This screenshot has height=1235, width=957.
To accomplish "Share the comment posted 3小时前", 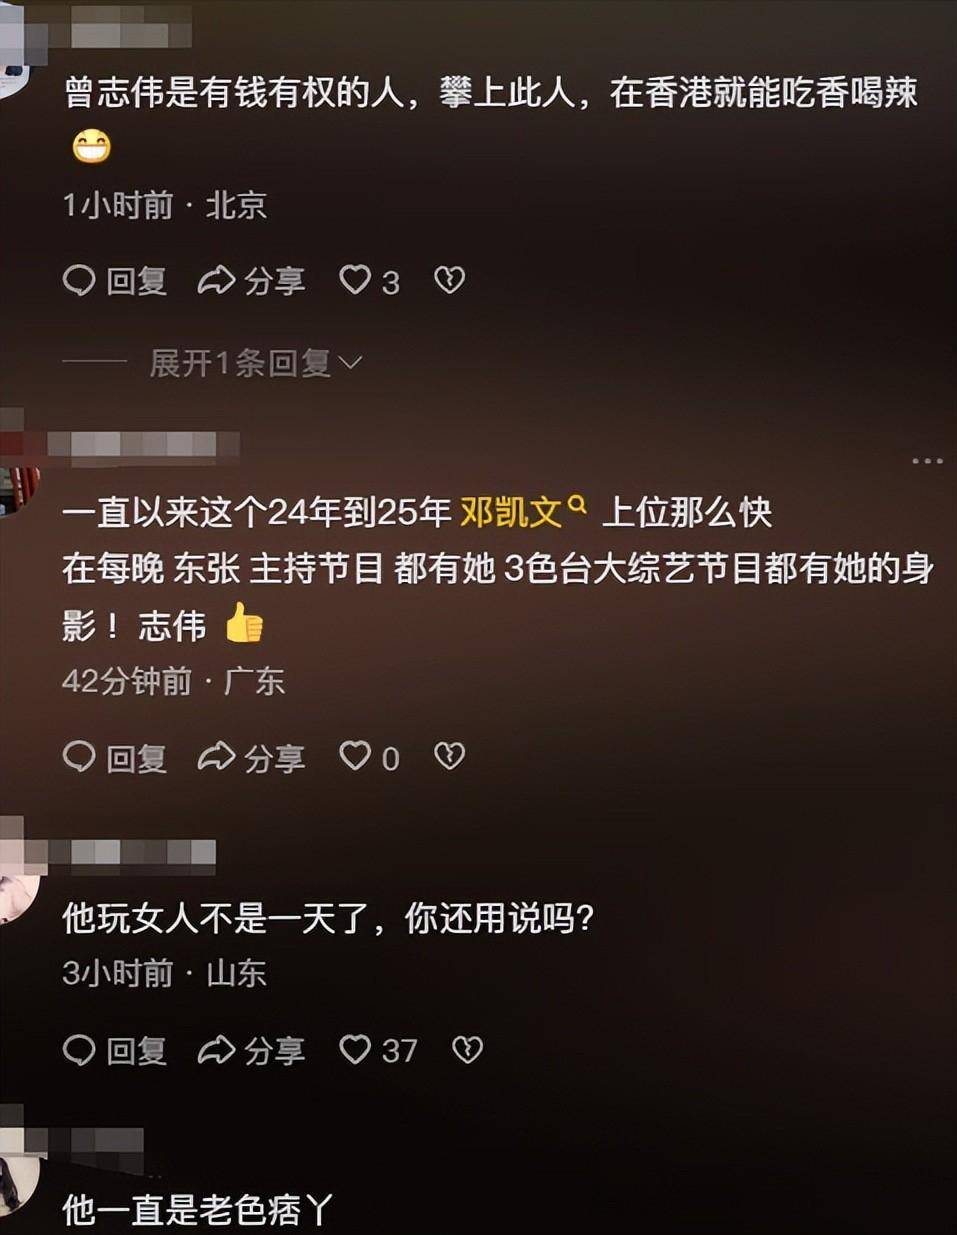I will [x=250, y=1050].
